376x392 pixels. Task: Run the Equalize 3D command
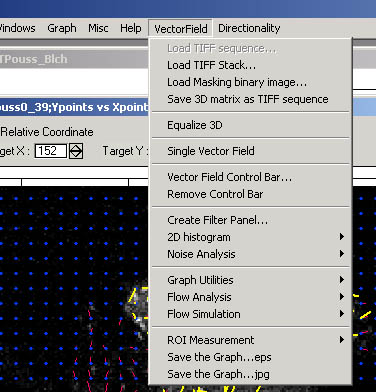coord(251,125)
